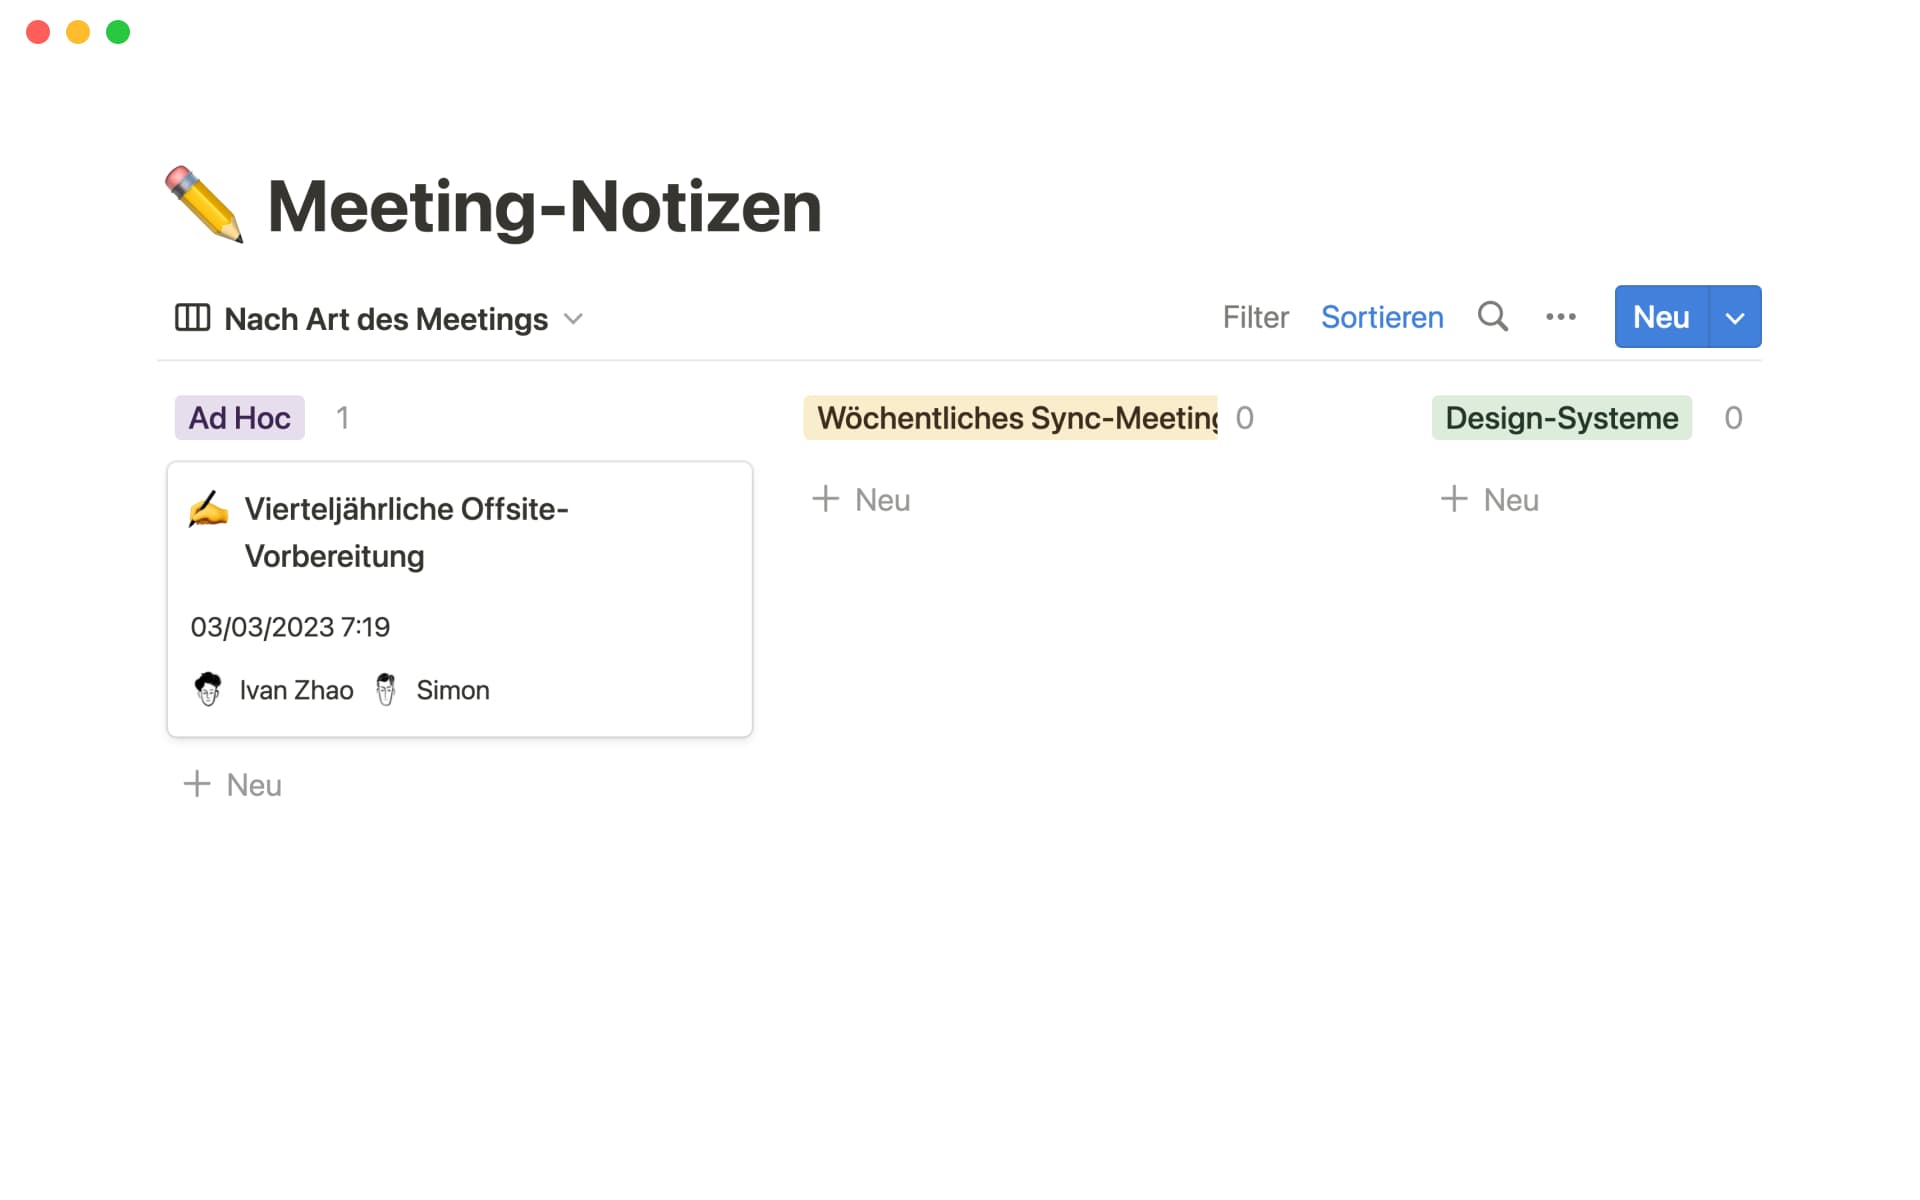Expand the Nach Art des Meetings view dropdown
Image resolution: width=1920 pixels, height=1200 pixels.
[573, 319]
